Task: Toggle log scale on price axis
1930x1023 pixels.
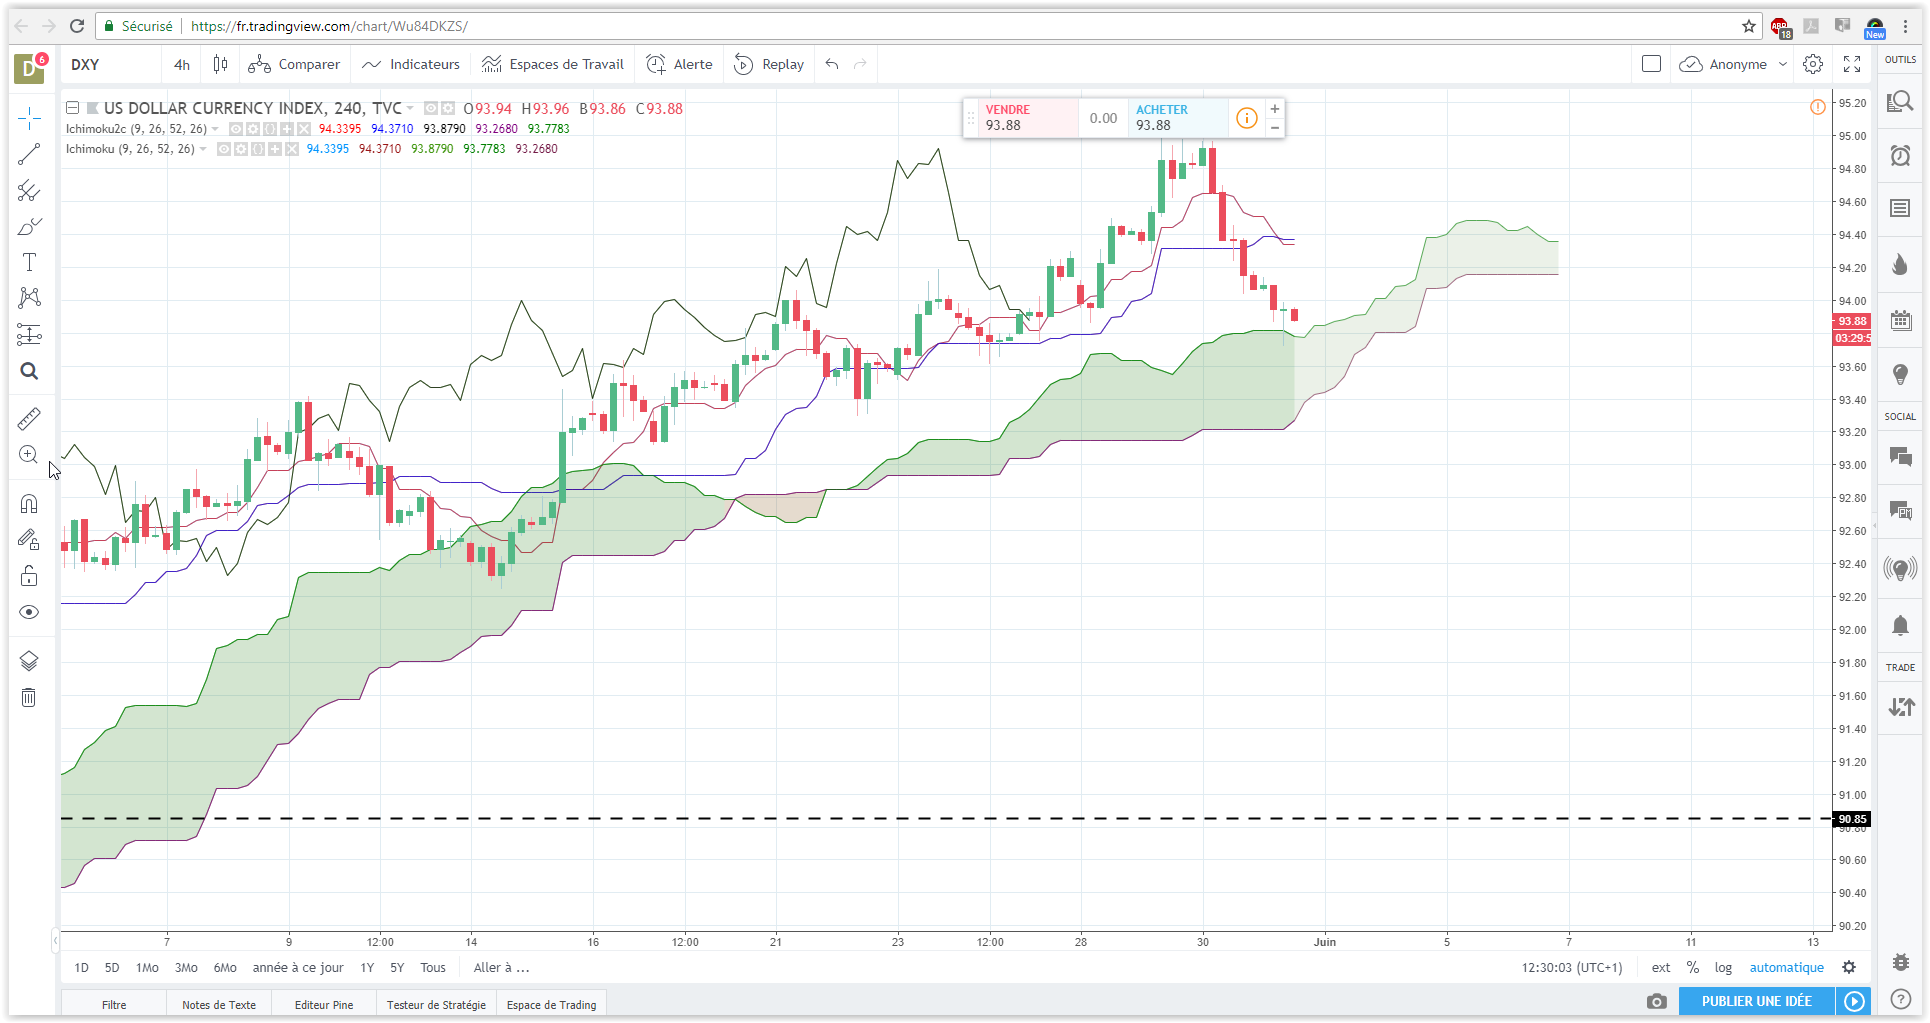Action: 1723,967
